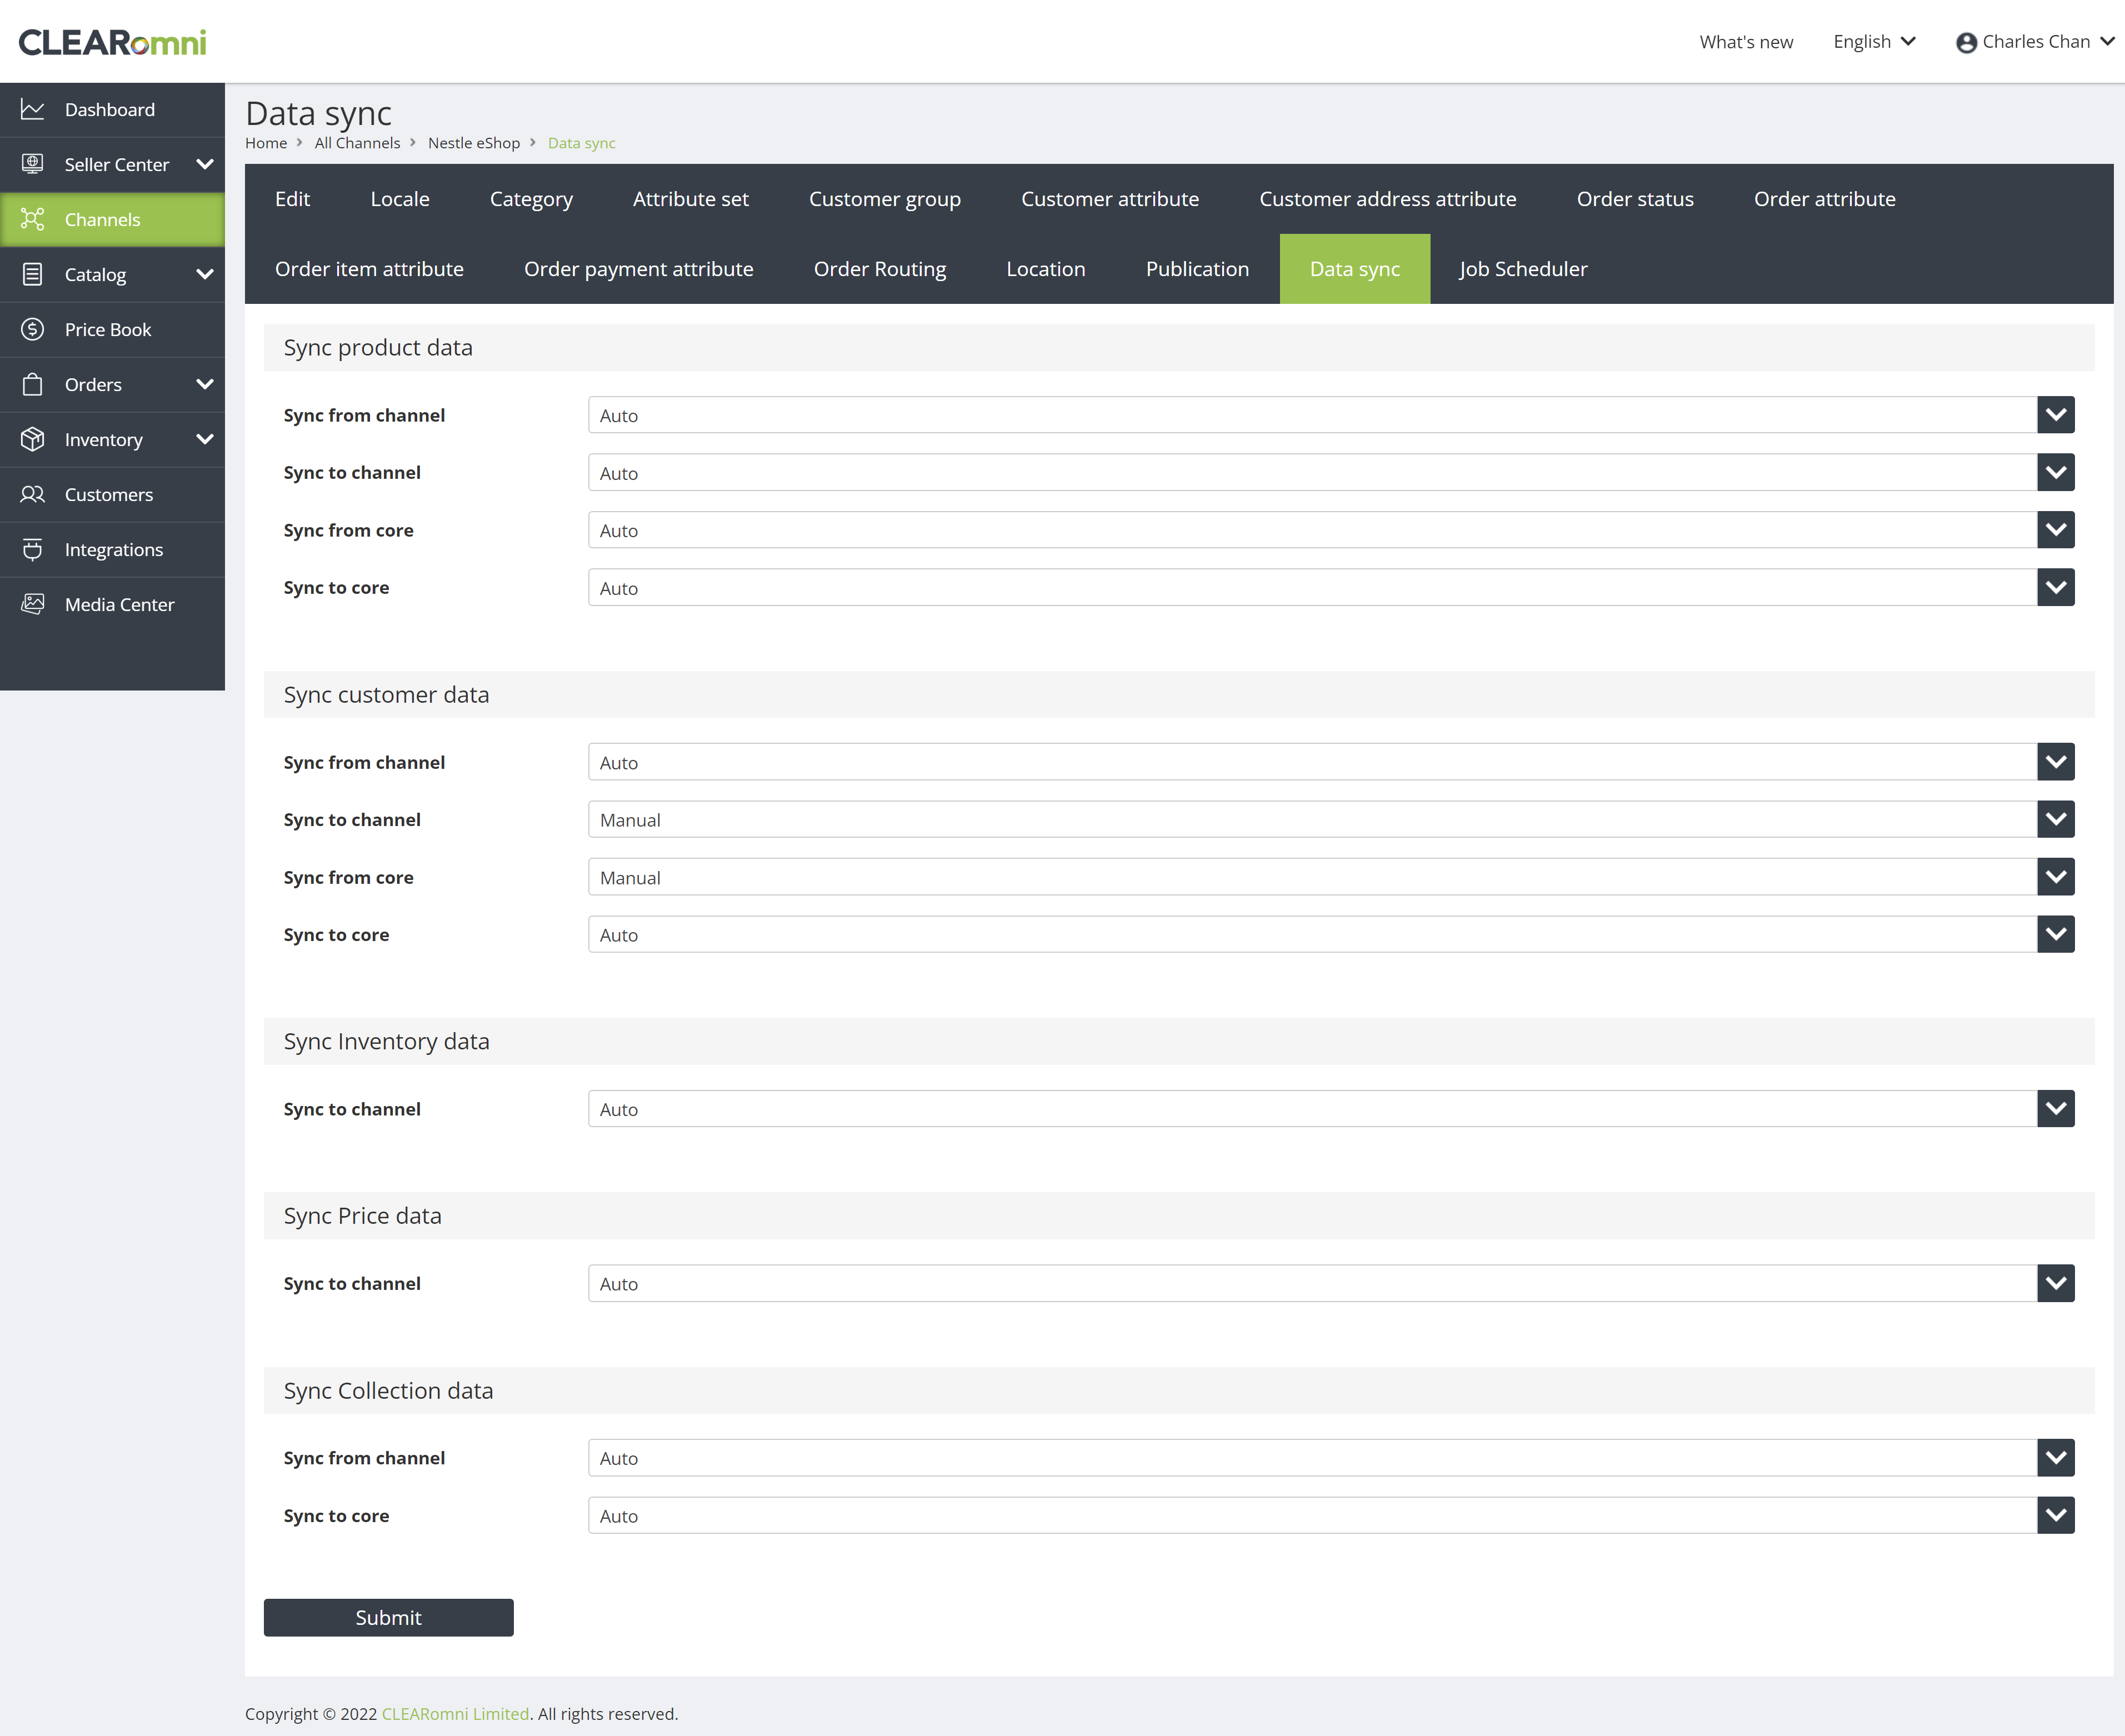2125x1736 pixels.
Task: Switch to the Job Scheduler tab
Action: 1523,269
